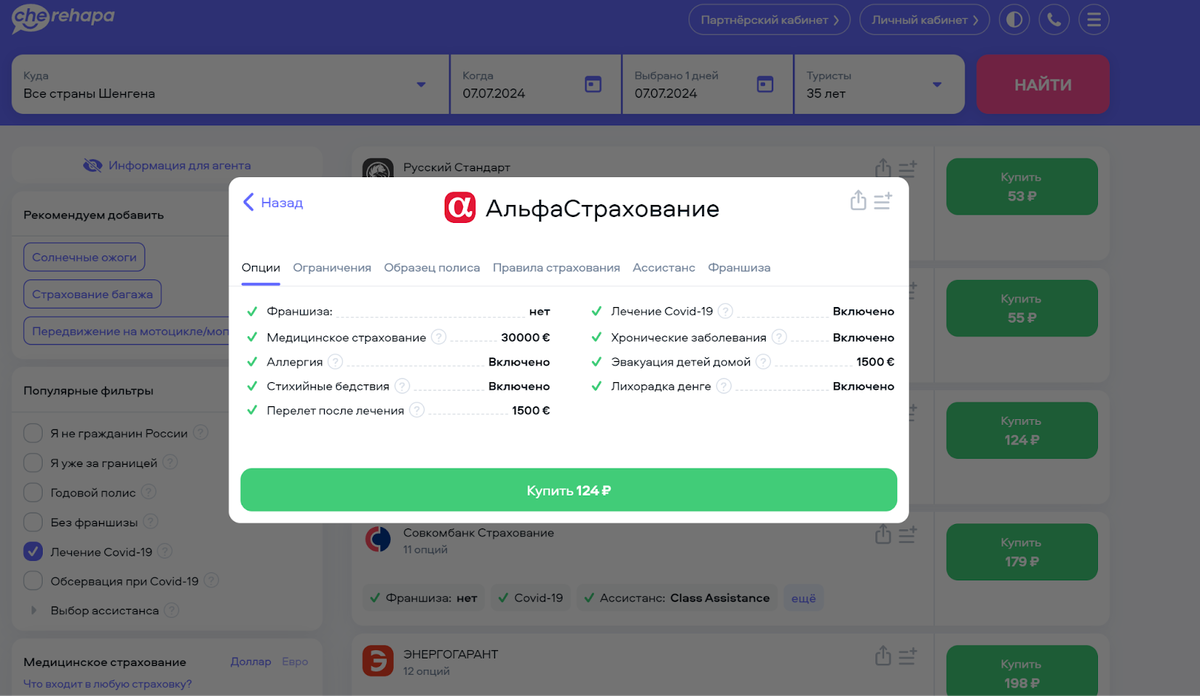Click help icon next to Хронические заболевания
Viewport: 1200px width, 696px height.
click(x=779, y=338)
